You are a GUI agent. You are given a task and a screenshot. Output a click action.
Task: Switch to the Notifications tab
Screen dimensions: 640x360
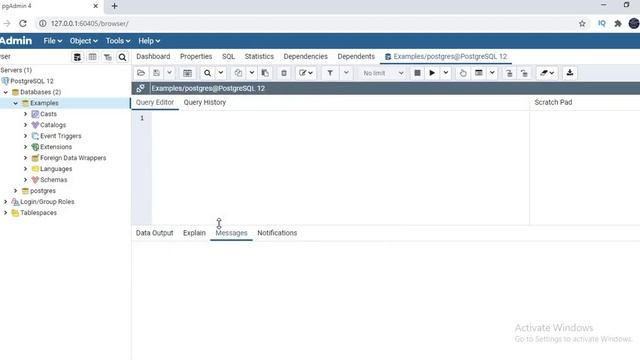[277, 233]
